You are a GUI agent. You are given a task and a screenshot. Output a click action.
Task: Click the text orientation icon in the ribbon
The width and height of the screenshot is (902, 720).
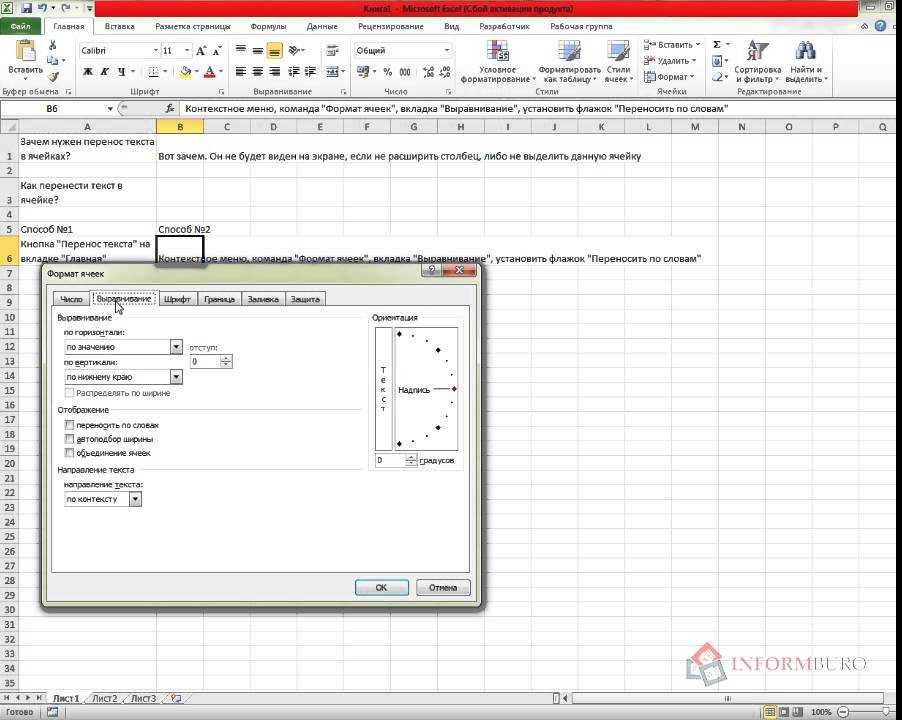[295, 51]
